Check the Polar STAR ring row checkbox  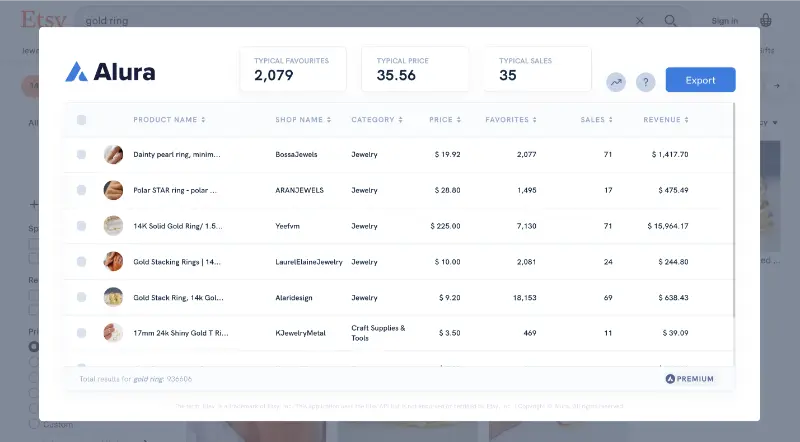click(82, 190)
